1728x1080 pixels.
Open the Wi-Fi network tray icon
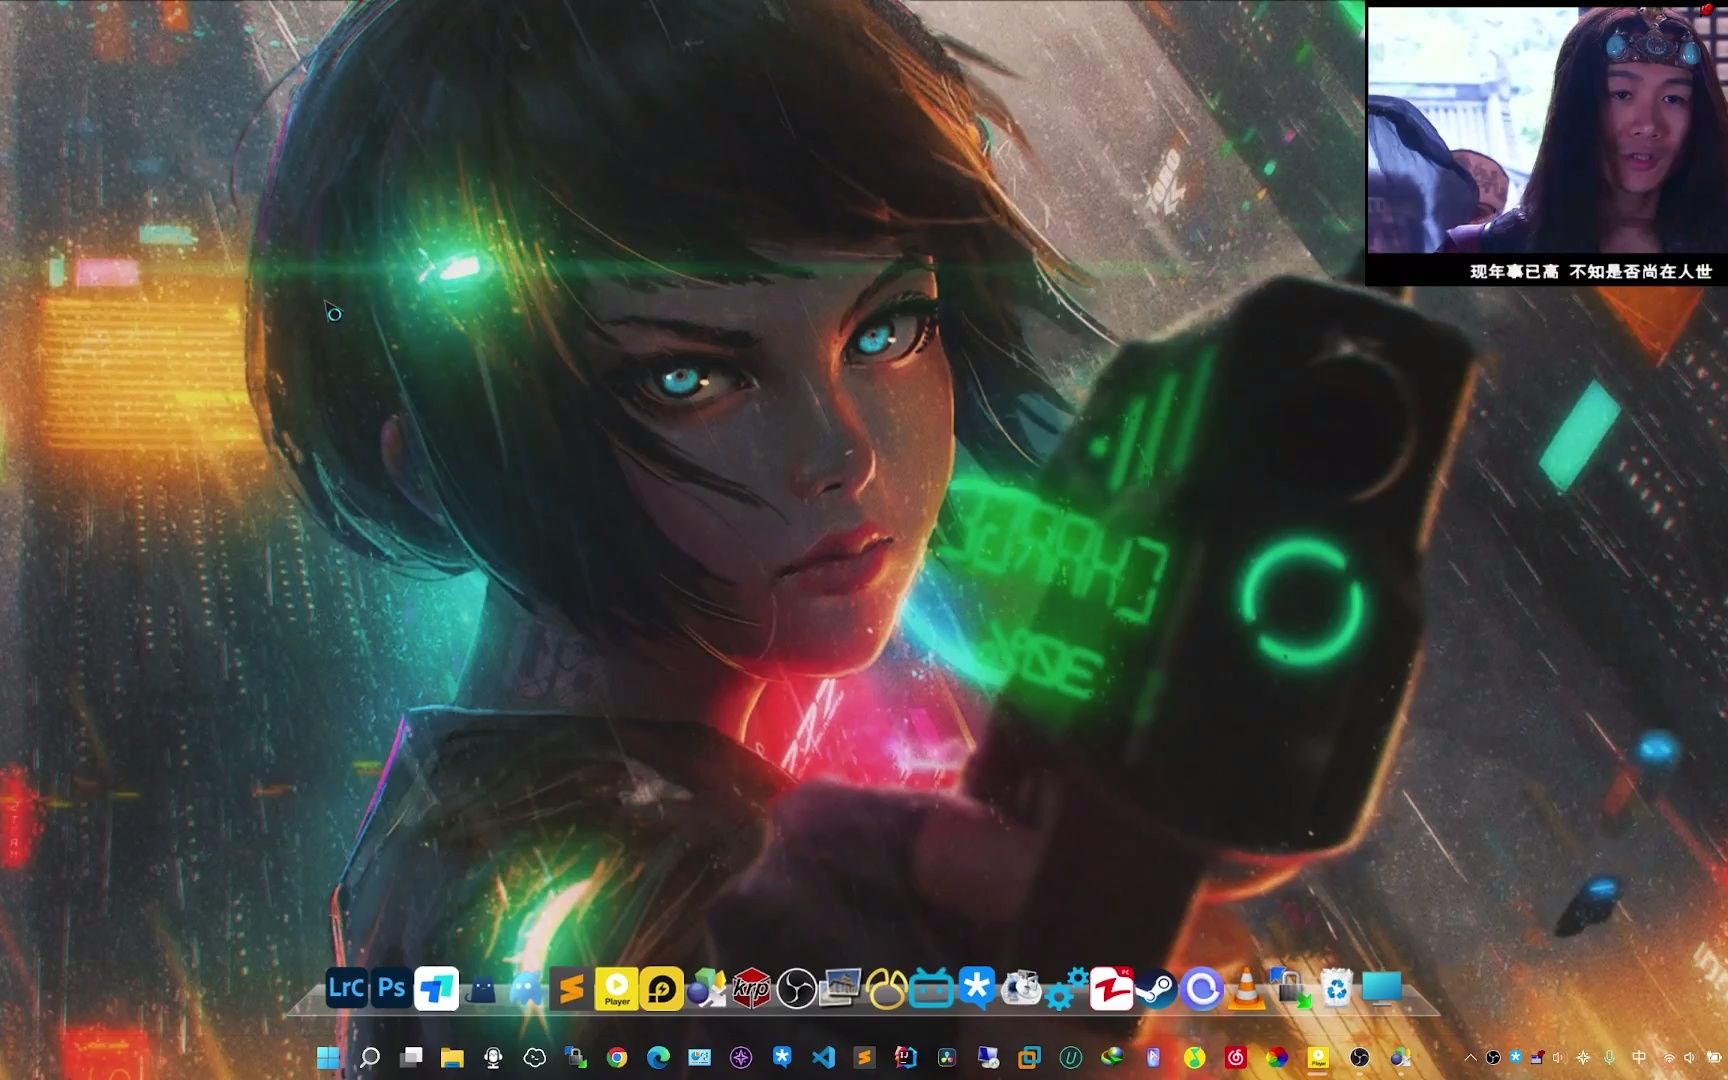[1669, 1058]
